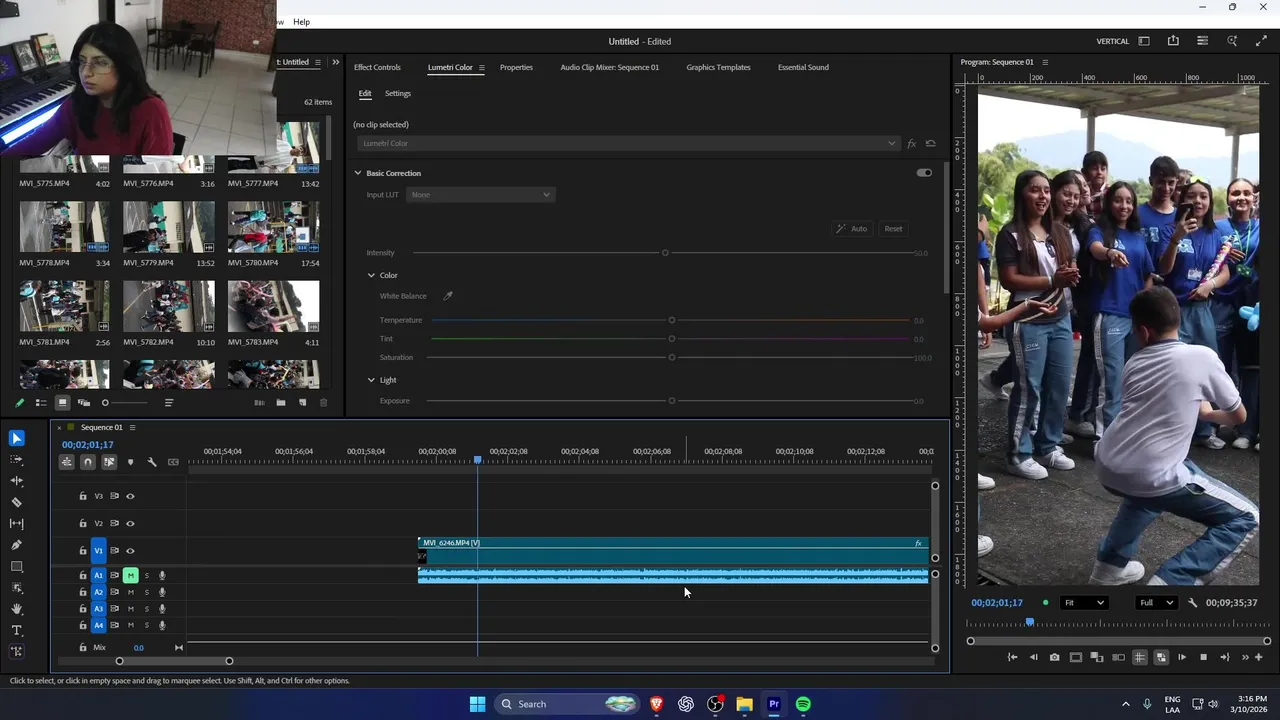The width and height of the screenshot is (1280, 720).
Task: Select the Ripple Edit tool
Action: tap(16, 481)
